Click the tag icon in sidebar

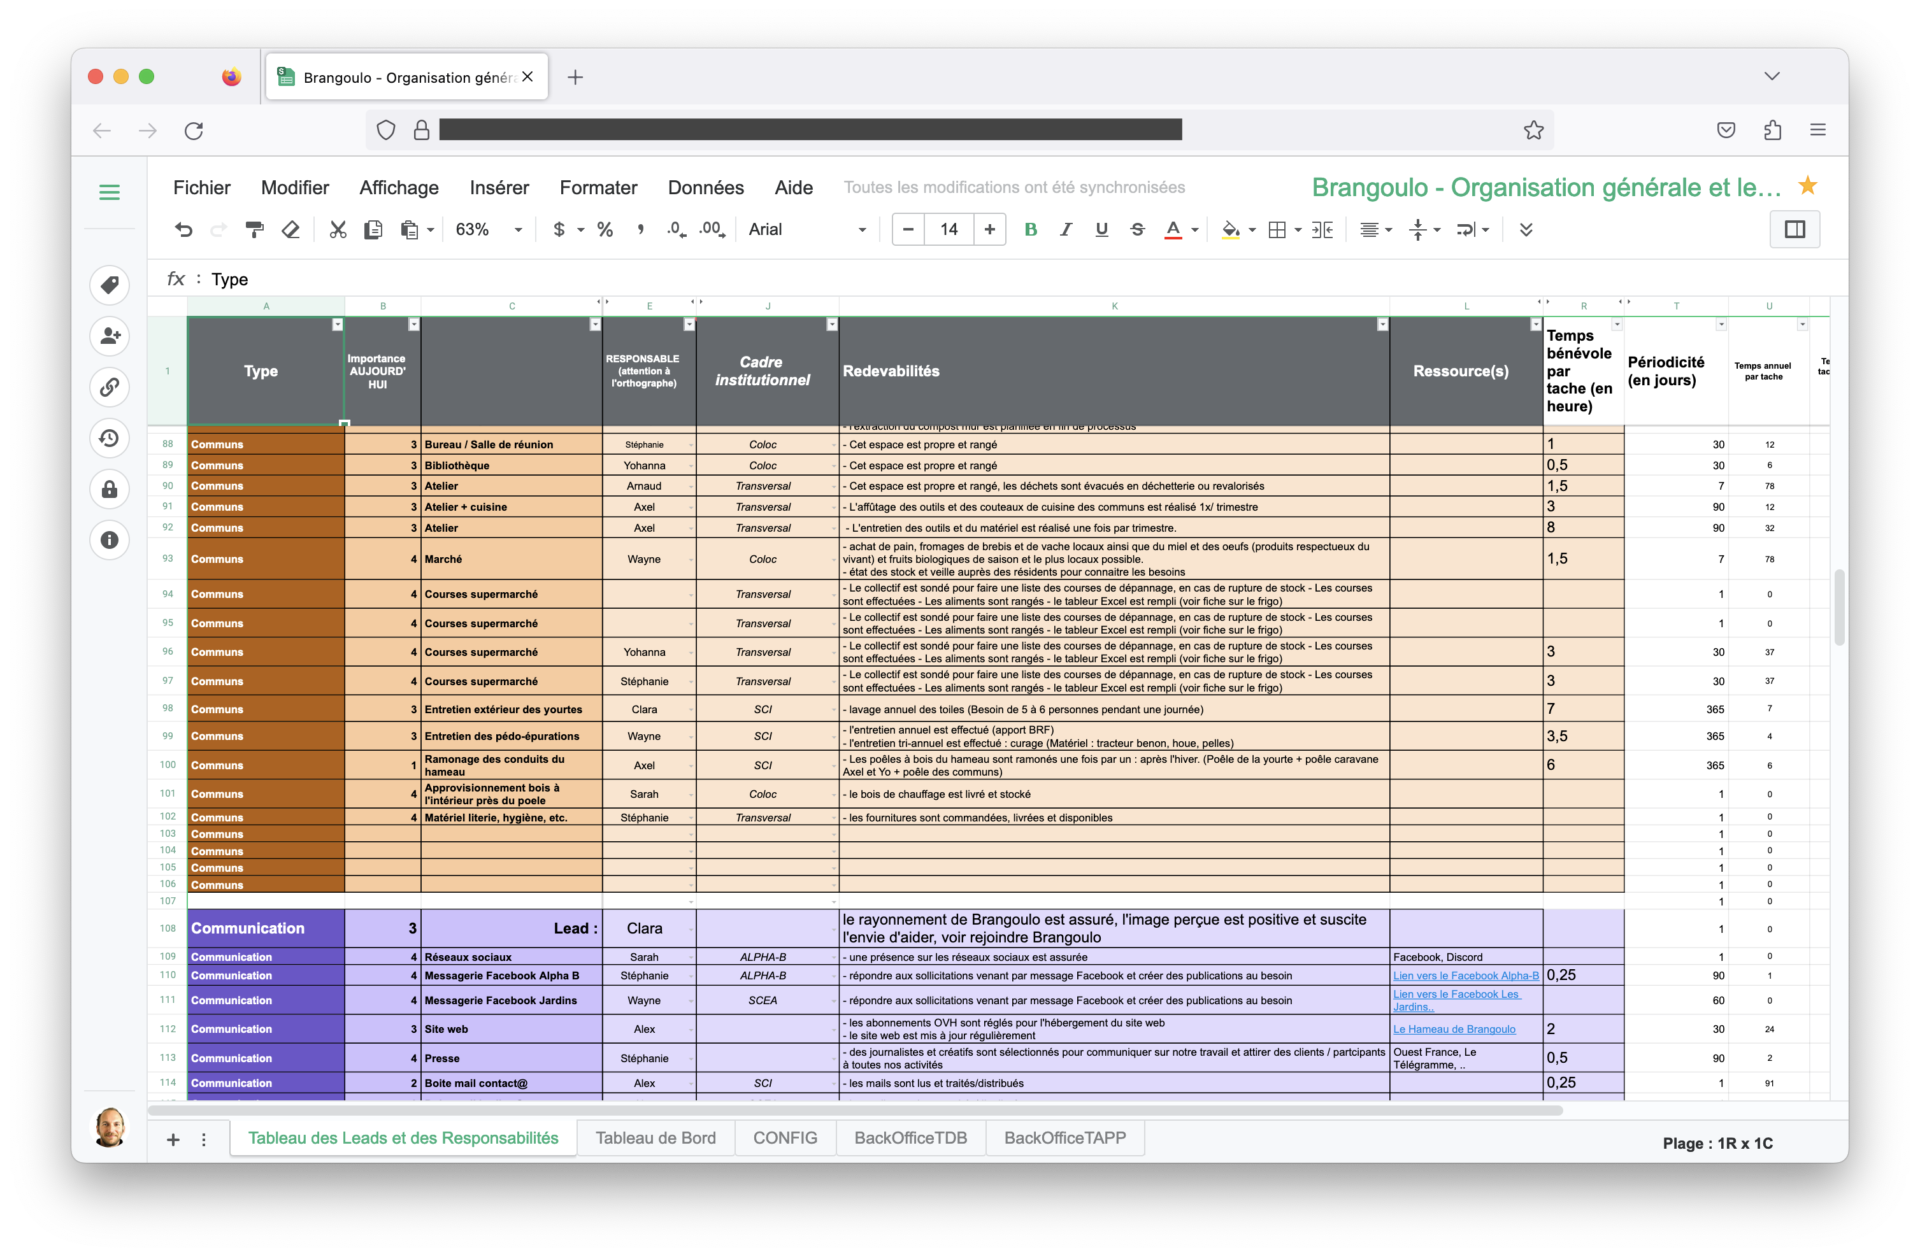point(110,285)
